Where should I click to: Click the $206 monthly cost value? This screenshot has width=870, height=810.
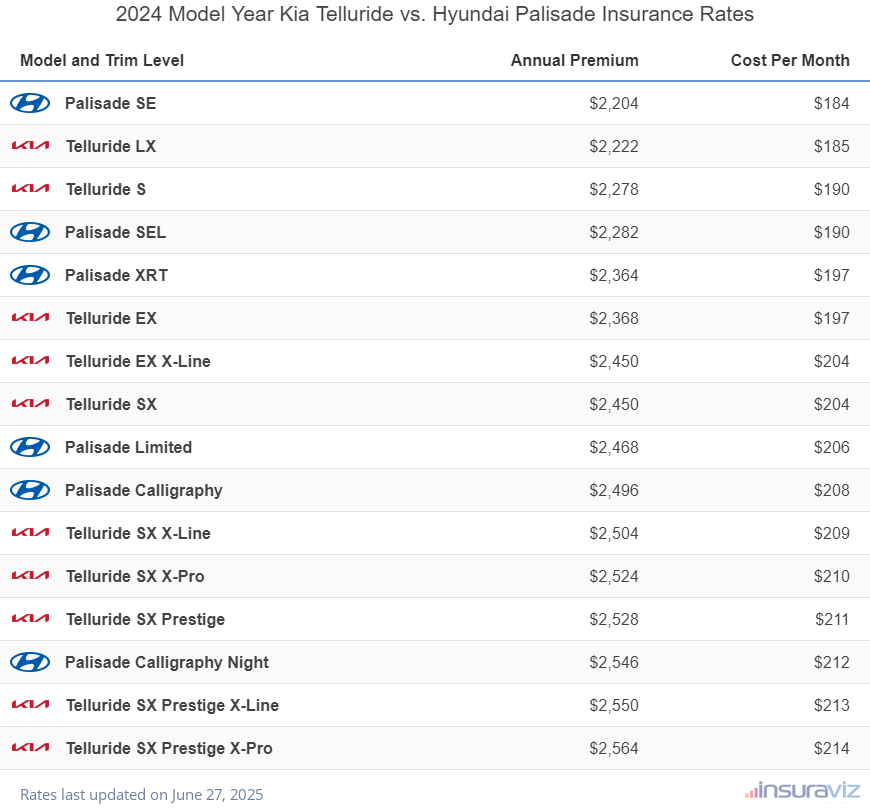[832, 447]
